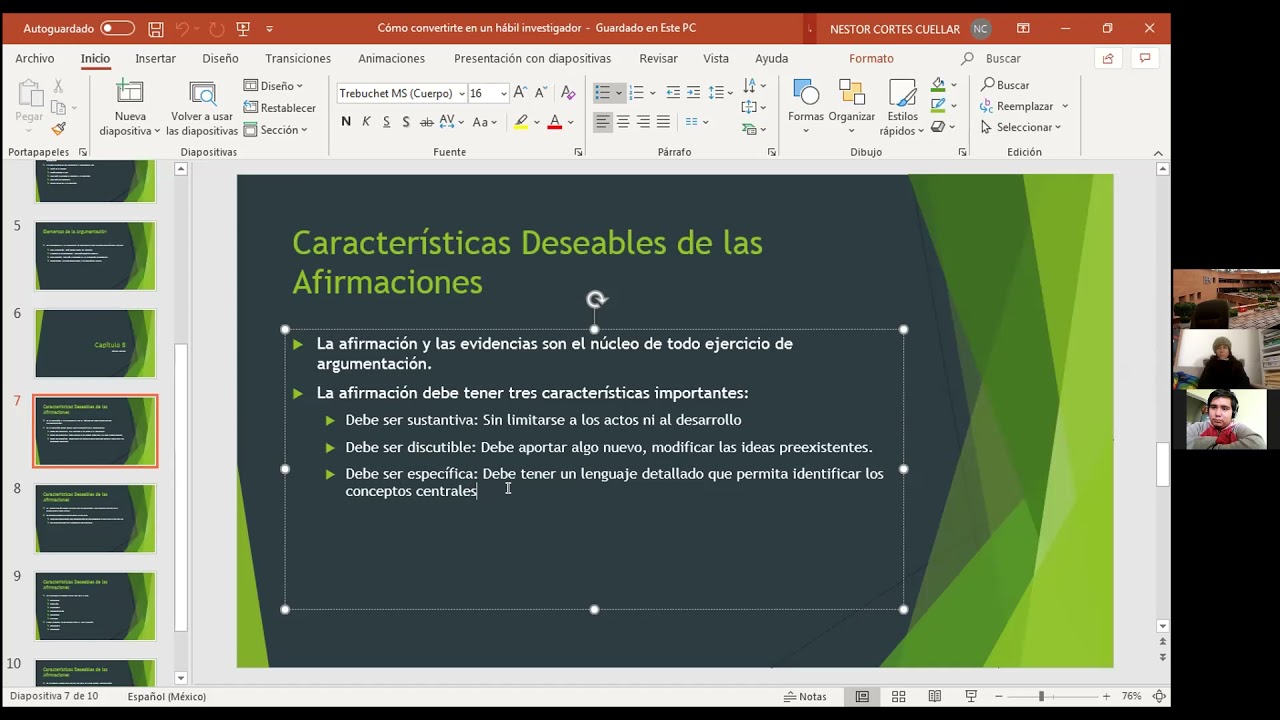This screenshot has width=1280, height=720.
Task: Switch to slide sorter view
Action: pos(898,696)
